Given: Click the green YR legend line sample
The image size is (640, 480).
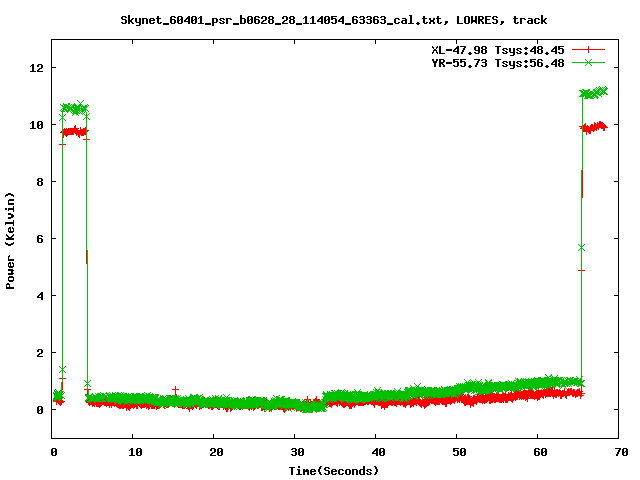Looking at the screenshot, I should 588,62.
